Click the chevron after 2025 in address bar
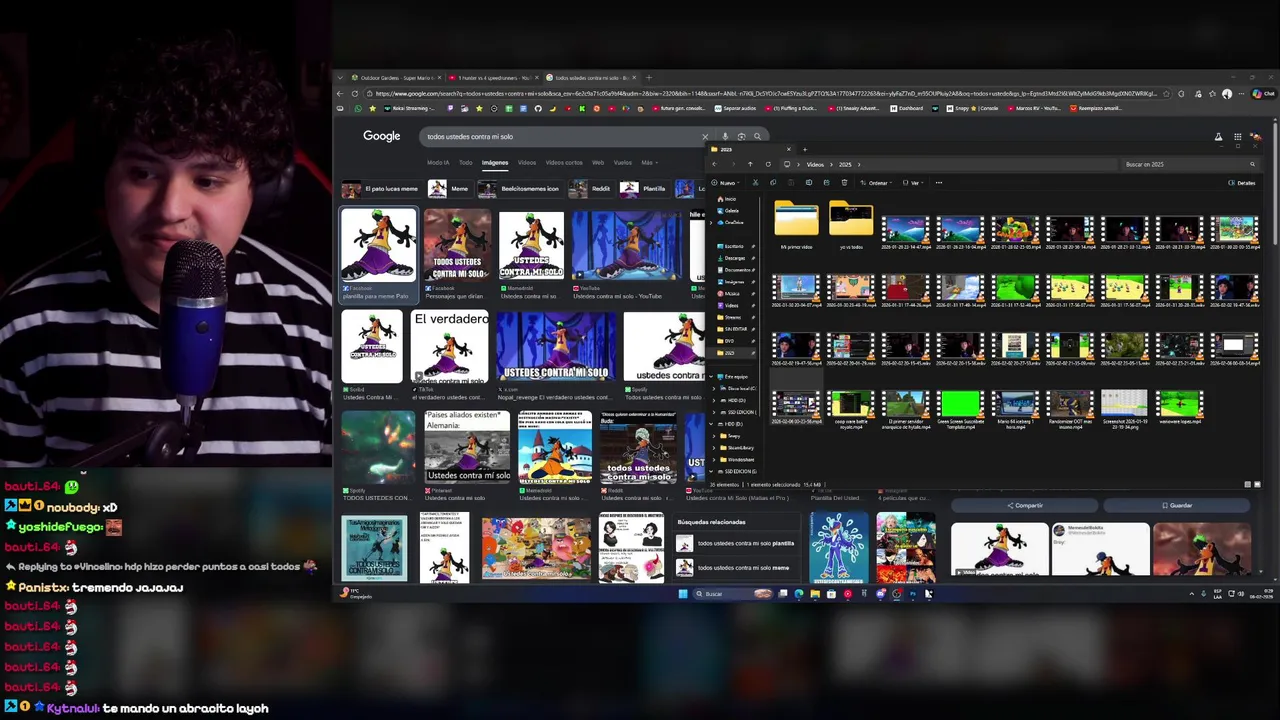This screenshot has width=1280, height=720. 859,164
